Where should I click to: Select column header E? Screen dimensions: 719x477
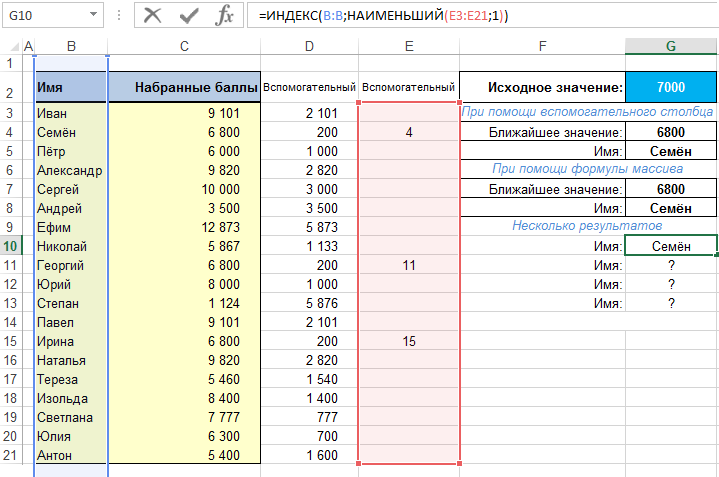(409, 47)
